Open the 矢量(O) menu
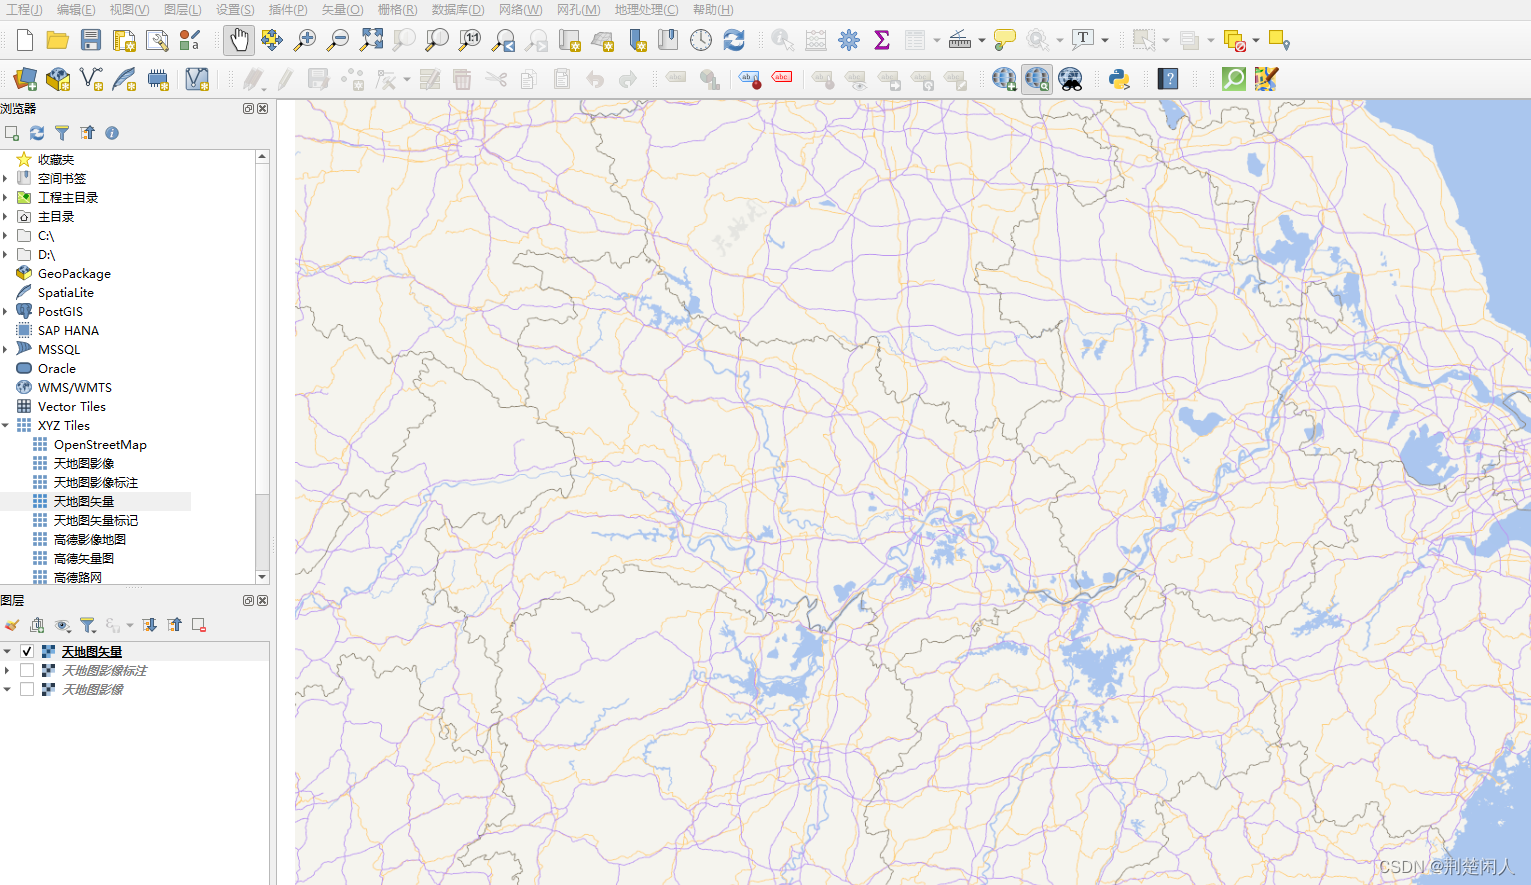This screenshot has width=1531, height=885. click(x=342, y=9)
